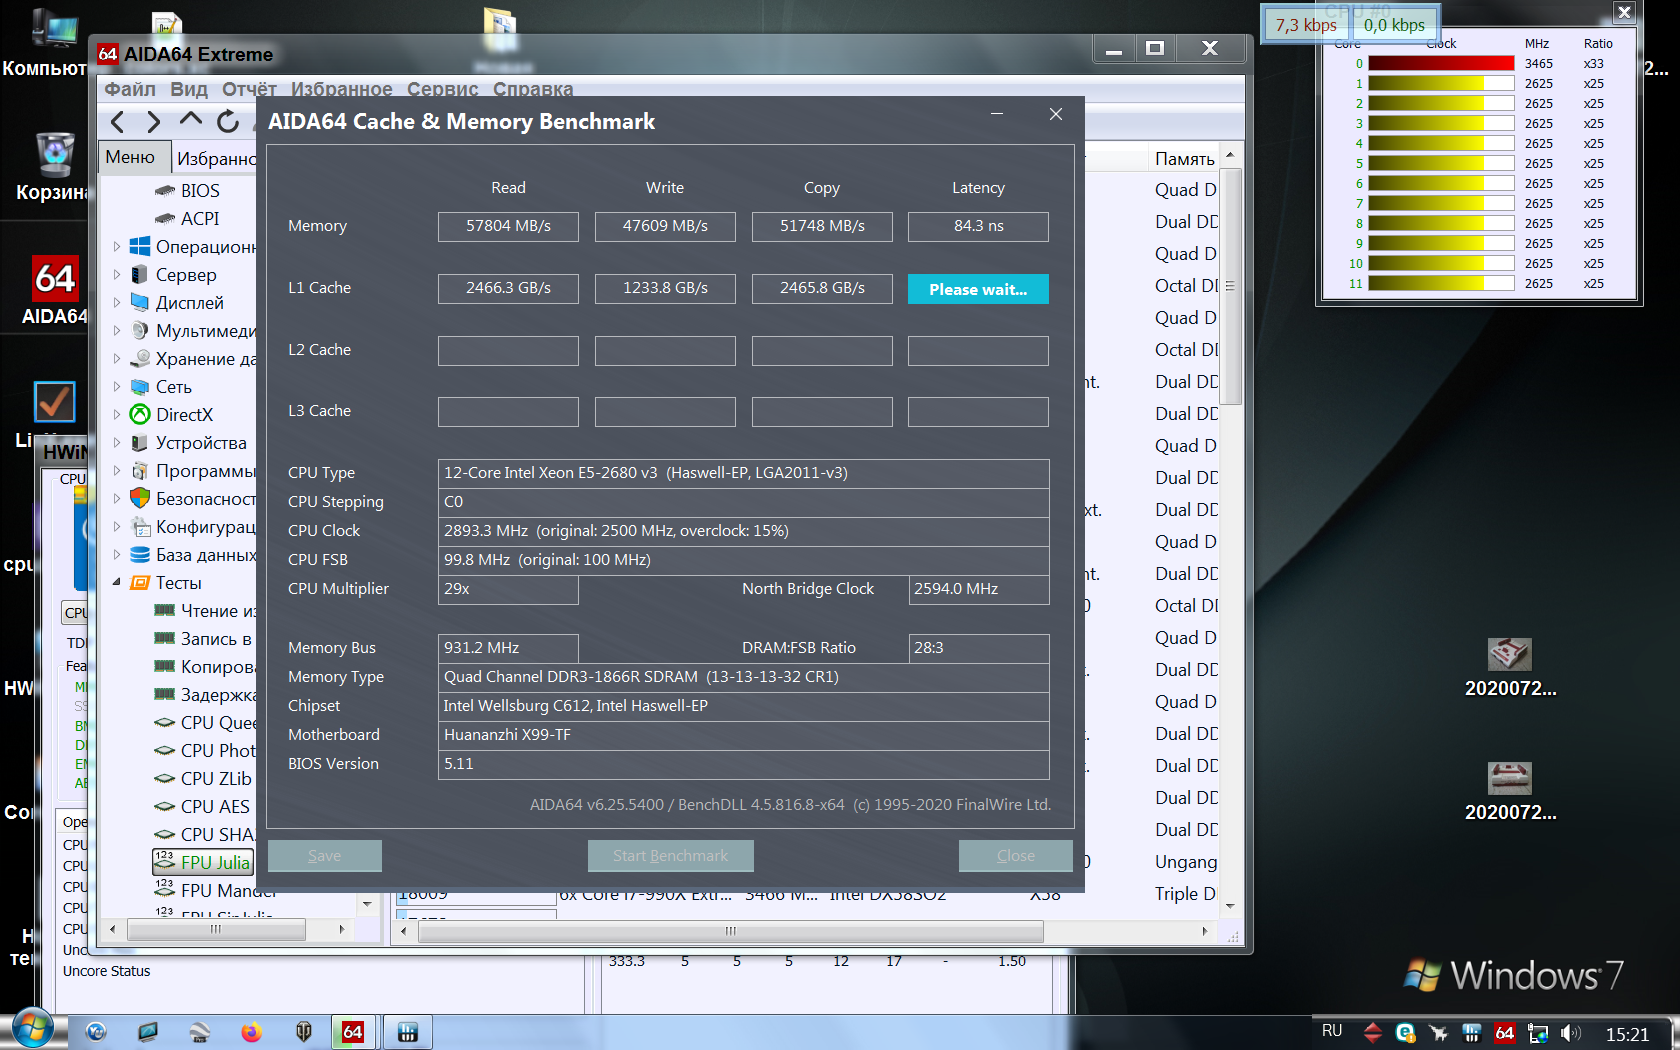This screenshot has width=1680, height=1050.
Task: Click the Close button in benchmark dialog
Action: click(1016, 856)
